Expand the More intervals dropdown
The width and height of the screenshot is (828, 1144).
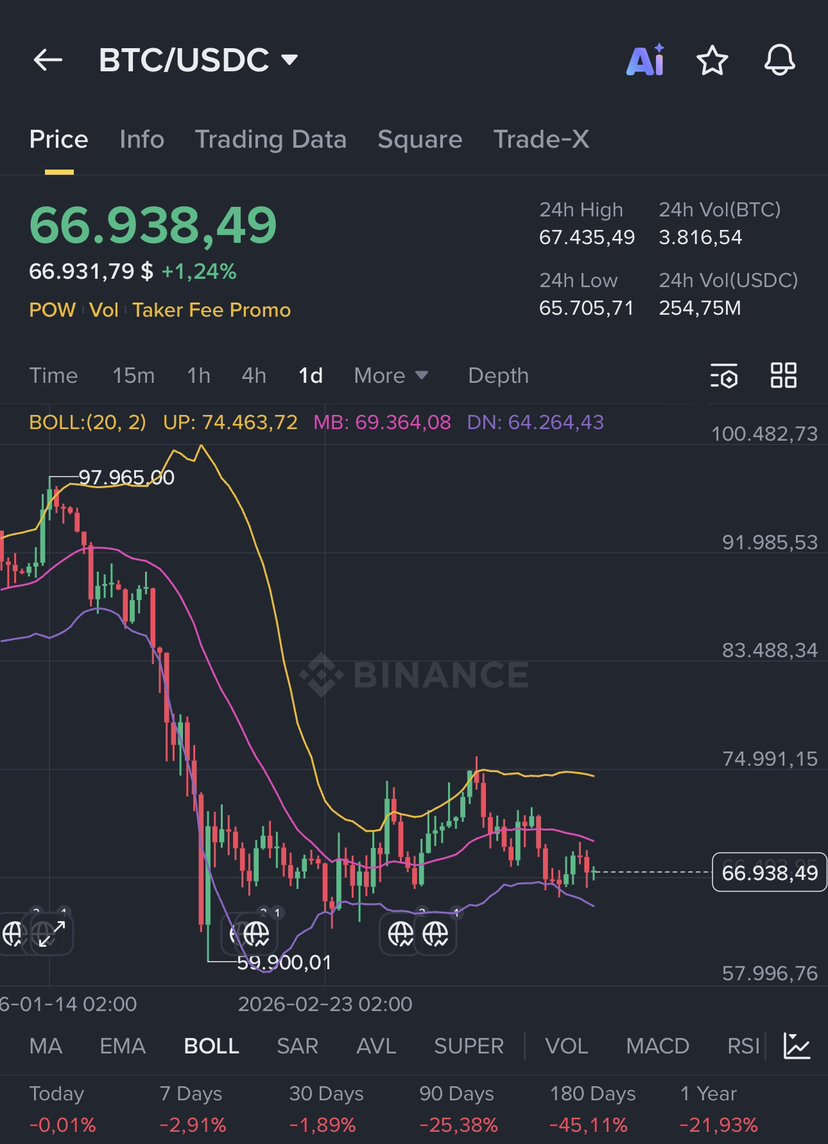pos(391,376)
